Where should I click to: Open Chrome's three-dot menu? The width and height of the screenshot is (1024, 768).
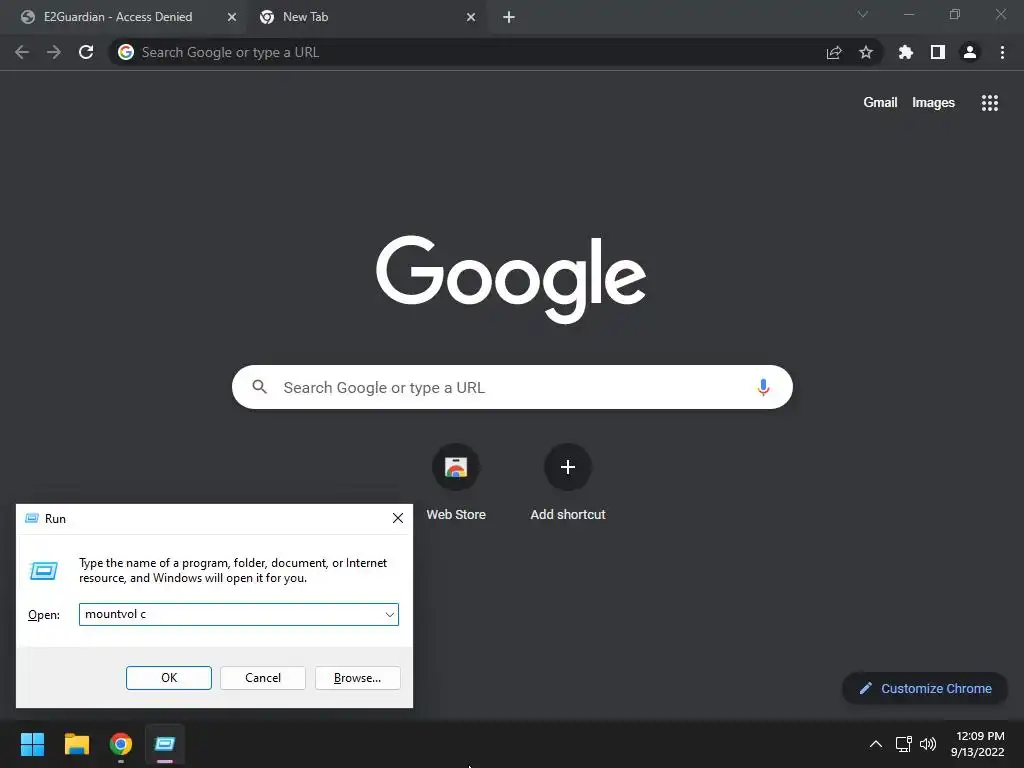pos(1002,52)
